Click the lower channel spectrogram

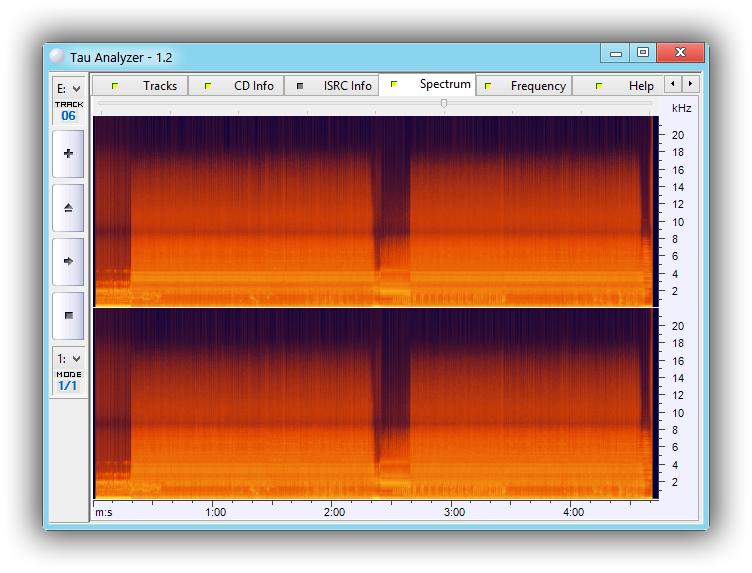point(376,404)
